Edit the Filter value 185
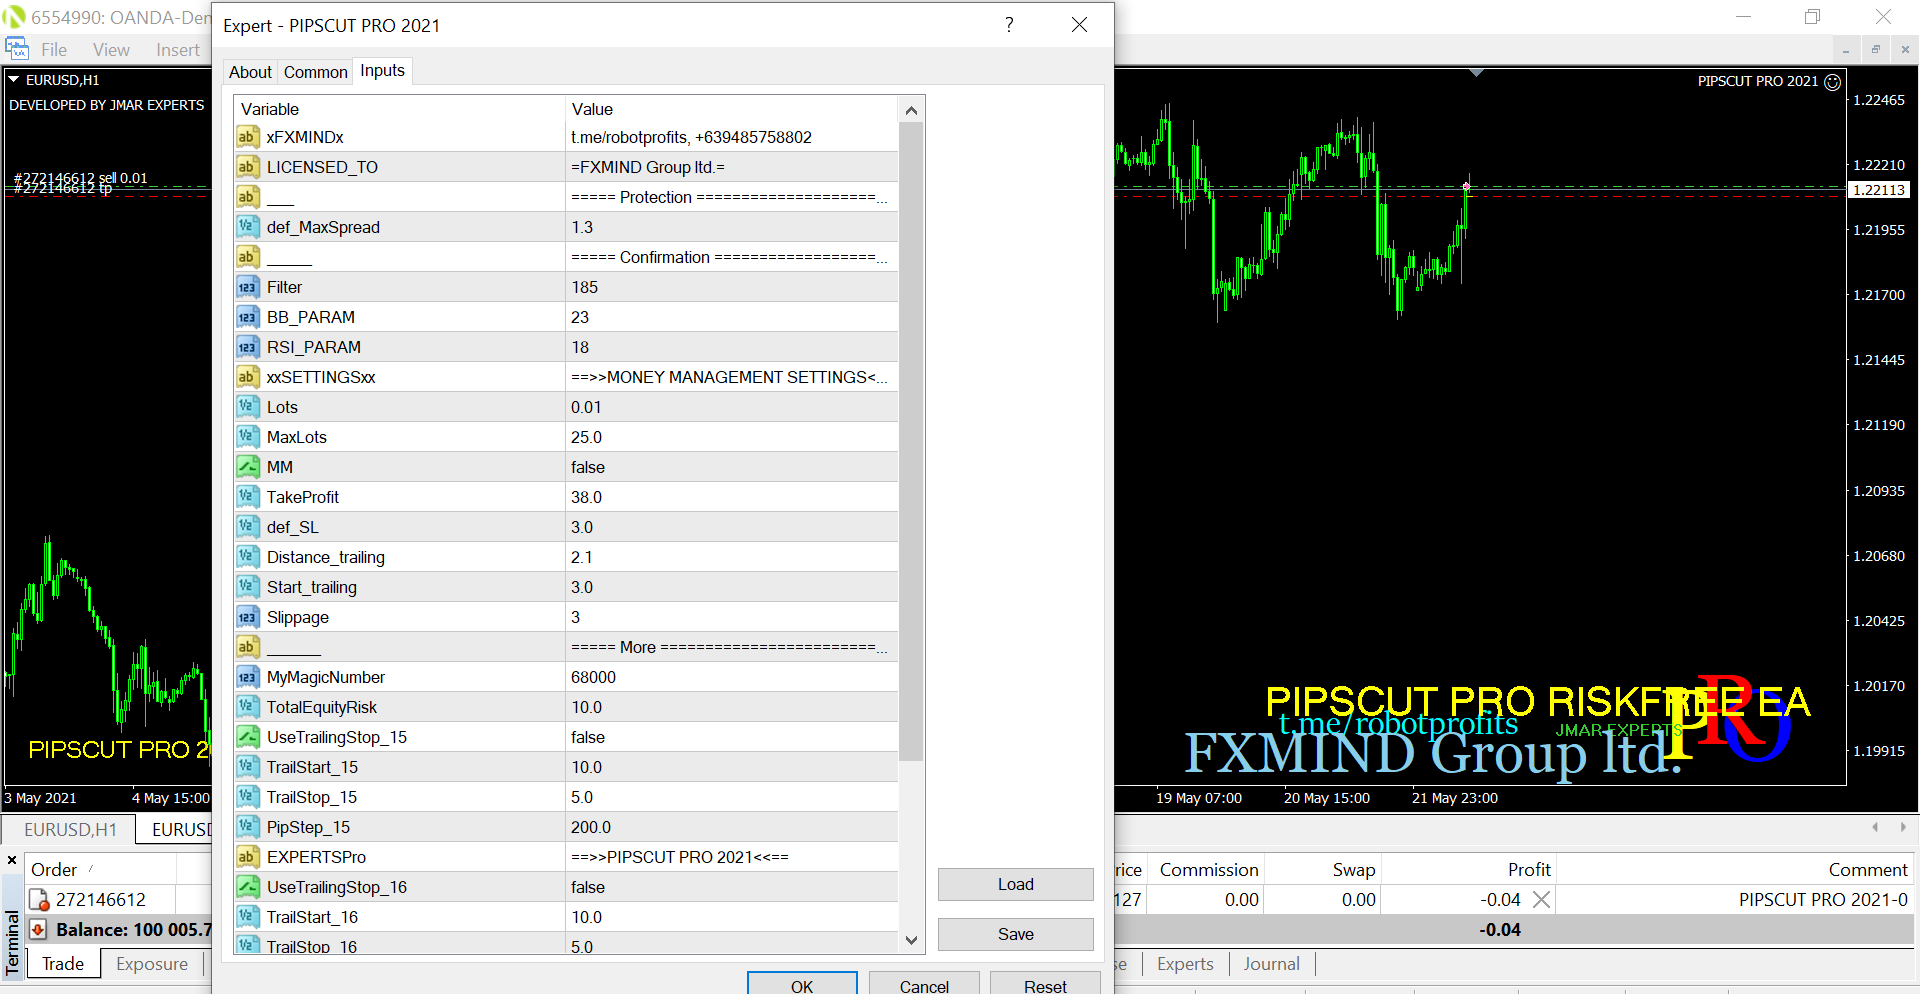The width and height of the screenshot is (1920, 994). (731, 287)
